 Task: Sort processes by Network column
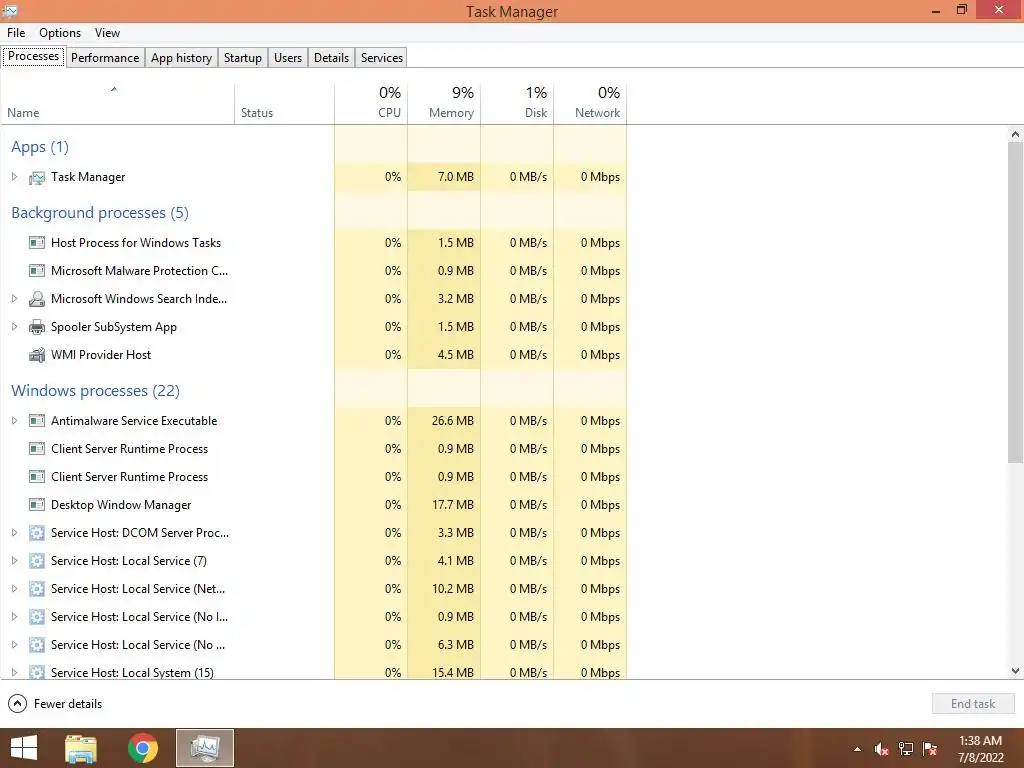point(590,104)
